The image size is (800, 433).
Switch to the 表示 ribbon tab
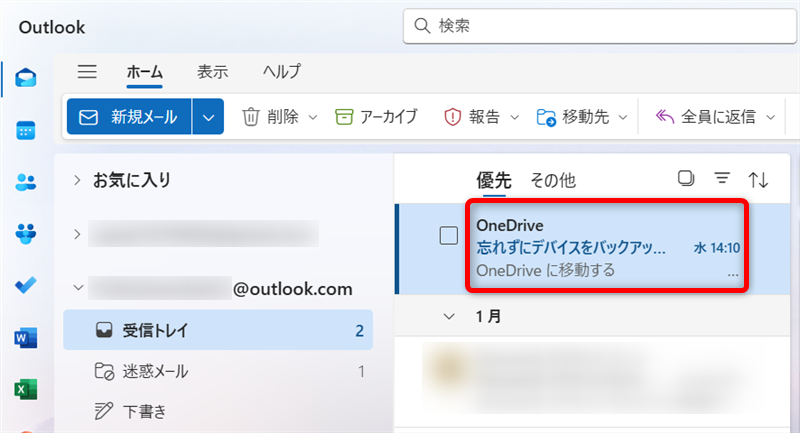[212, 71]
